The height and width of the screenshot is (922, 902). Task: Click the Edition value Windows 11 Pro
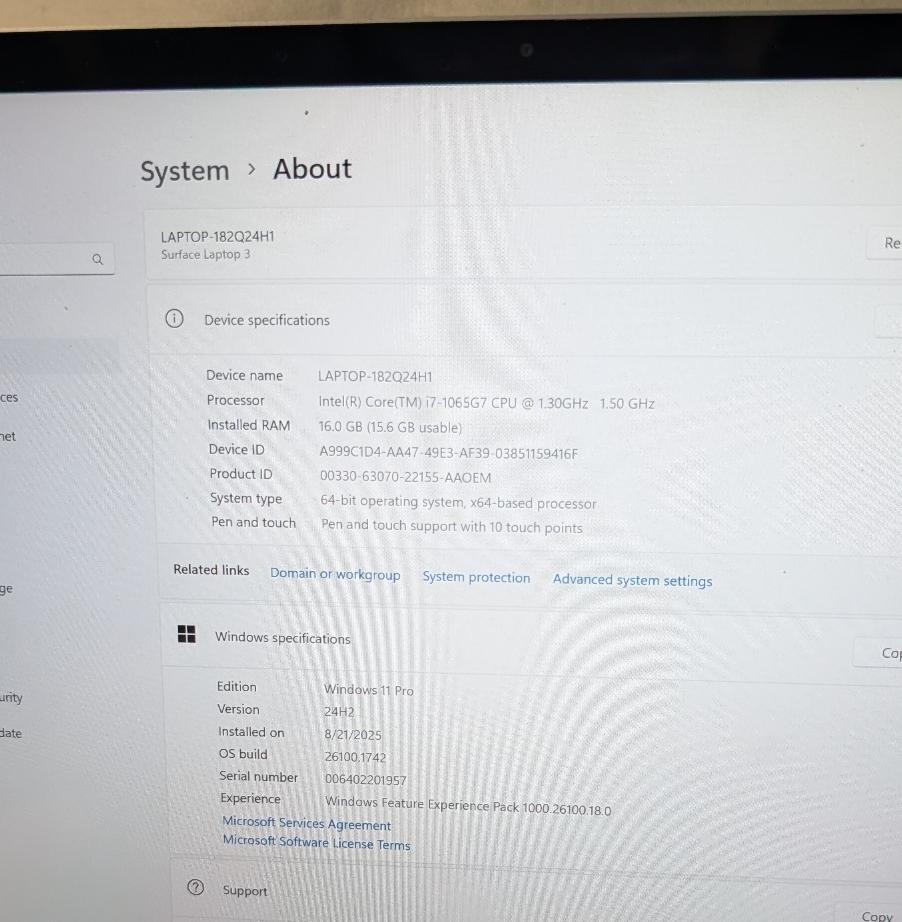tap(369, 690)
